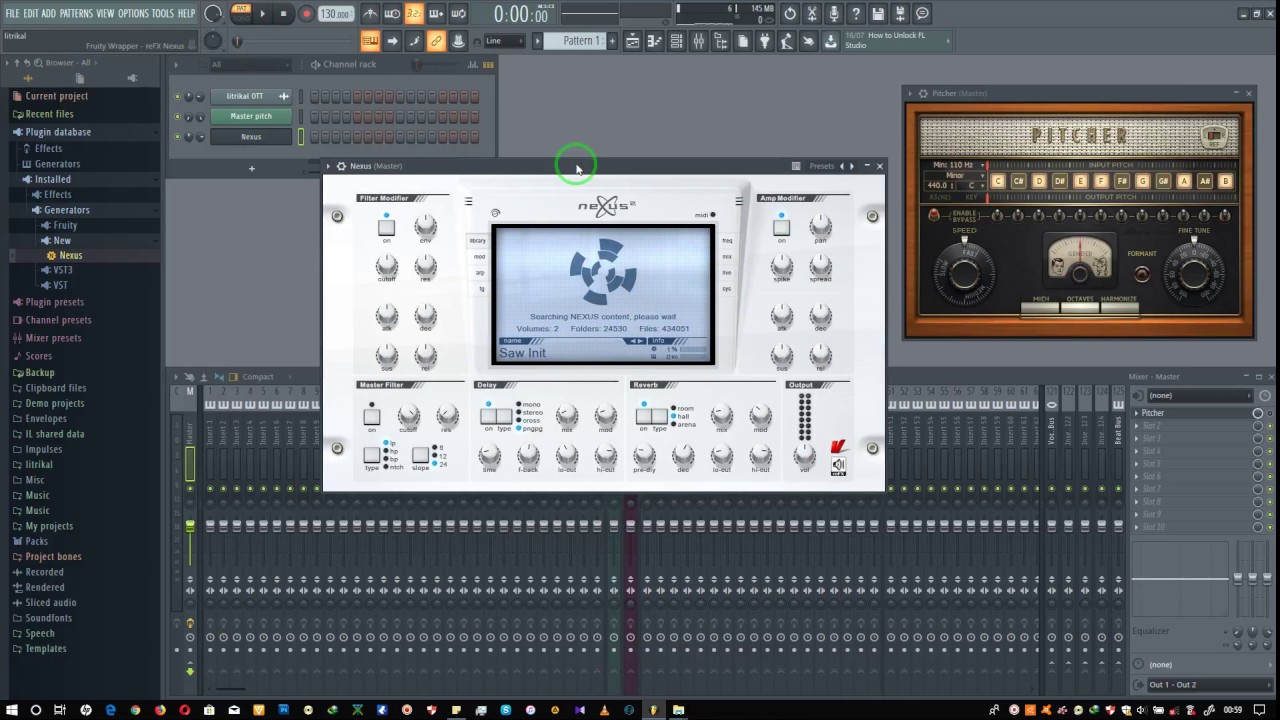Click the Pitcher F# note button
1280x720 pixels.
[1122, 181]
